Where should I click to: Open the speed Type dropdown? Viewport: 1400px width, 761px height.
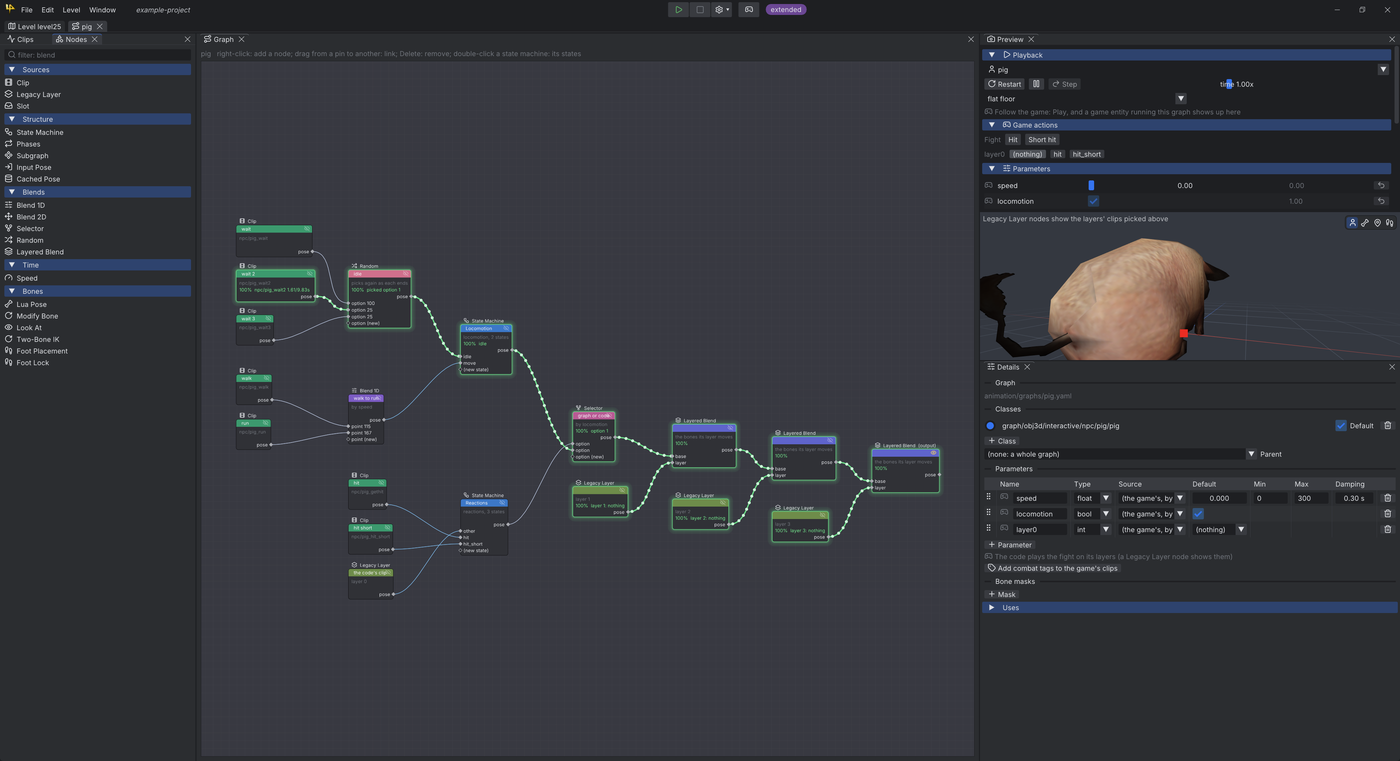(x=1105, y=498)
